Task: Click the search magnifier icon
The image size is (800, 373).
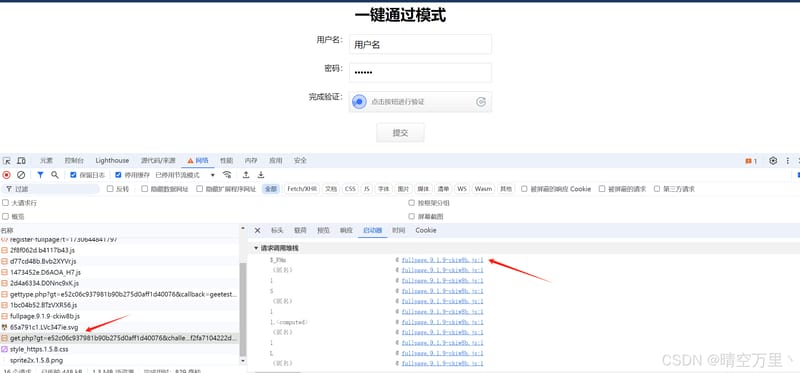Action: pos(55,175)
